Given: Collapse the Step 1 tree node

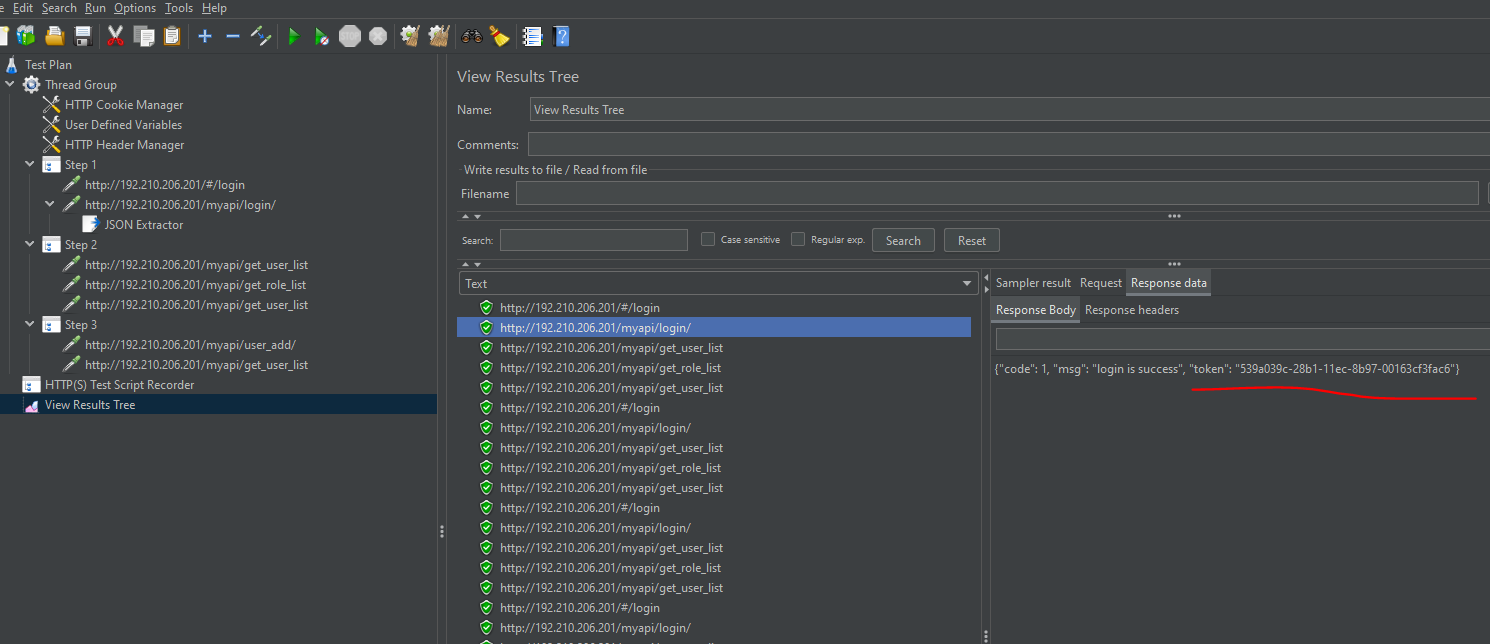Looking at the screenshot, I should [30, 165].
